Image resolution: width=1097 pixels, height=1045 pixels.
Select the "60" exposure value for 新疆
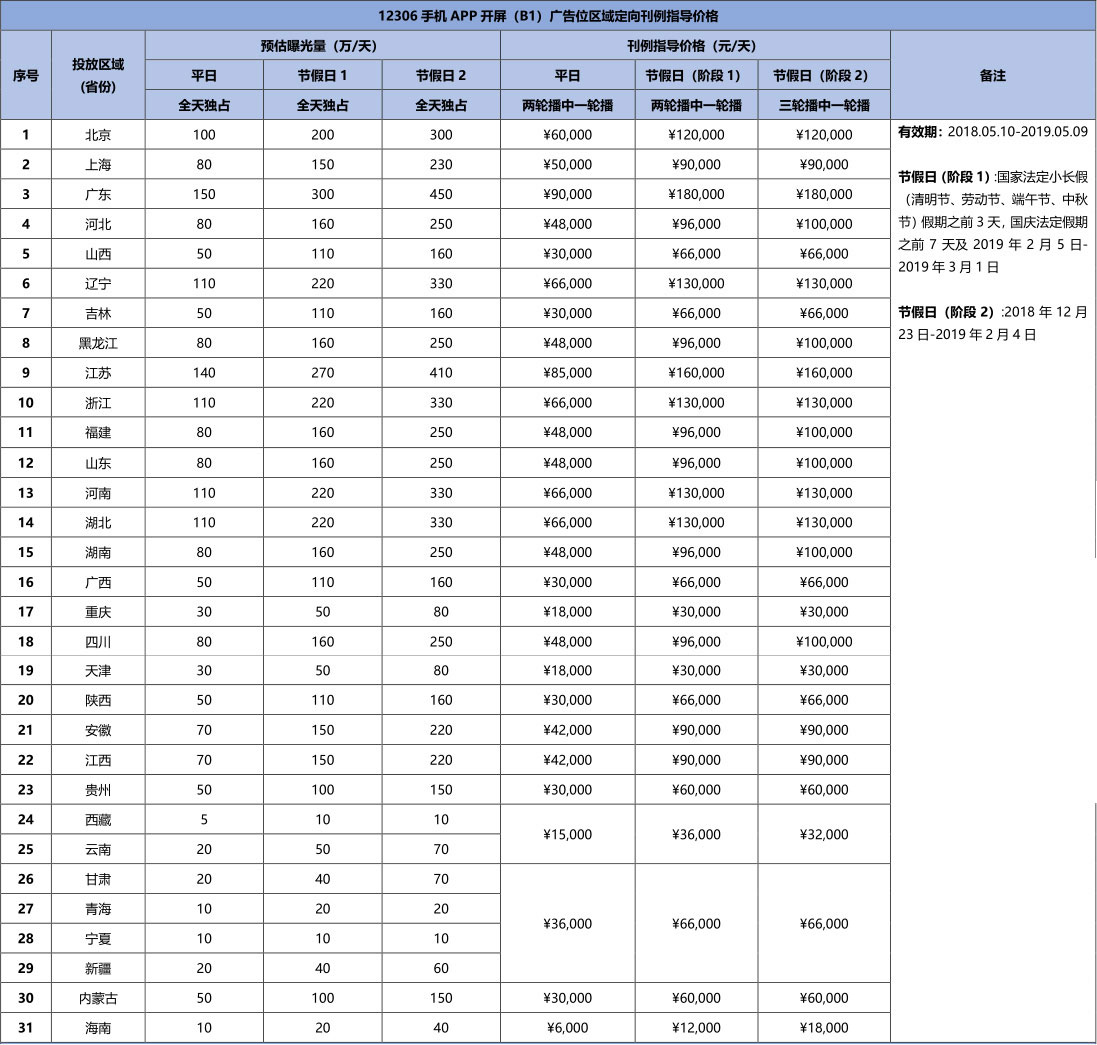[441, 968]
